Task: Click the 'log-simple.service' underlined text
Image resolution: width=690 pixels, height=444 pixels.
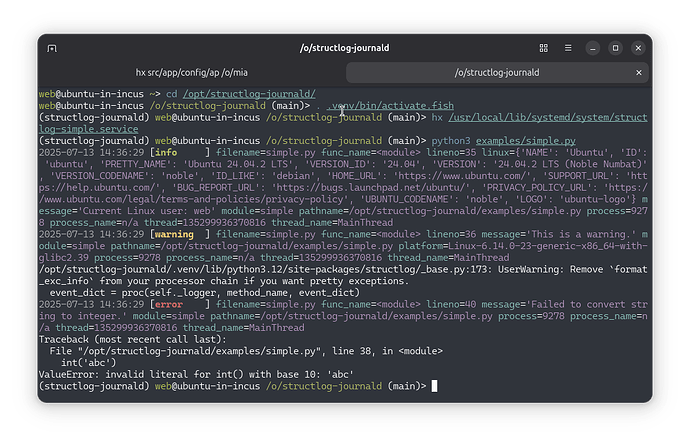Action: [x=88, y=129]
